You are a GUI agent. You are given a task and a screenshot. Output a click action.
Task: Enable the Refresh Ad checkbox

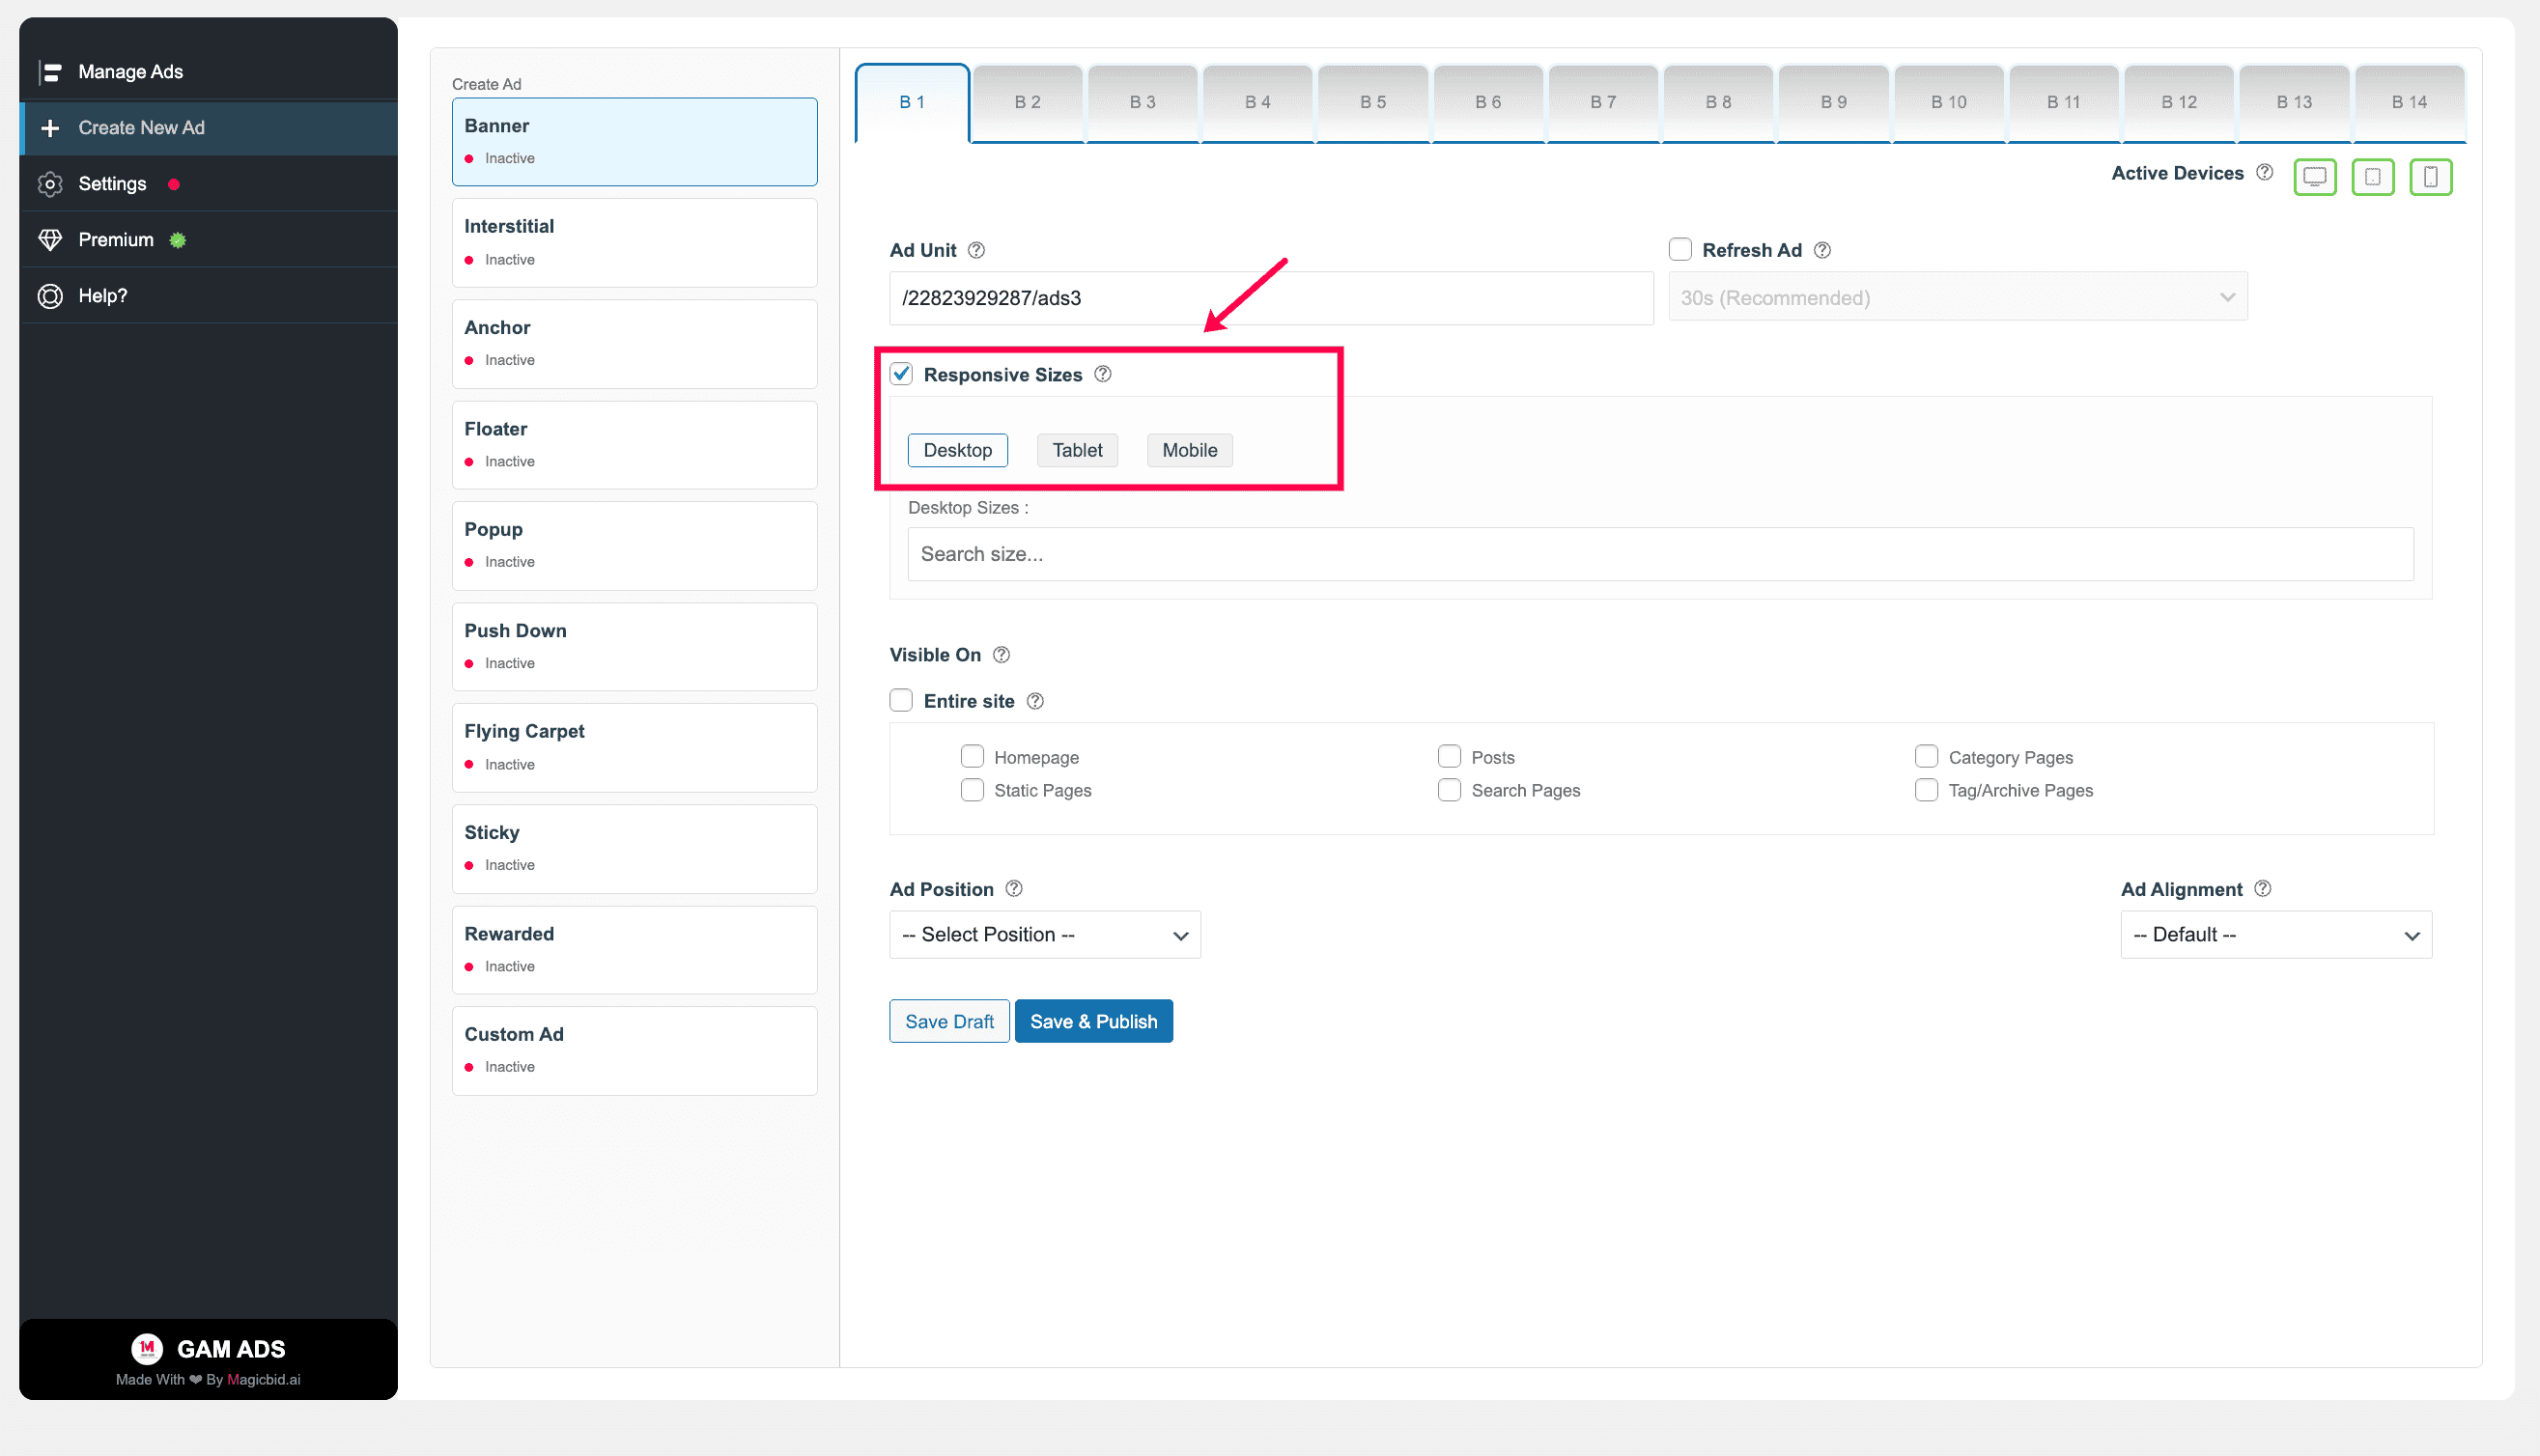[x=1680, y=249]
